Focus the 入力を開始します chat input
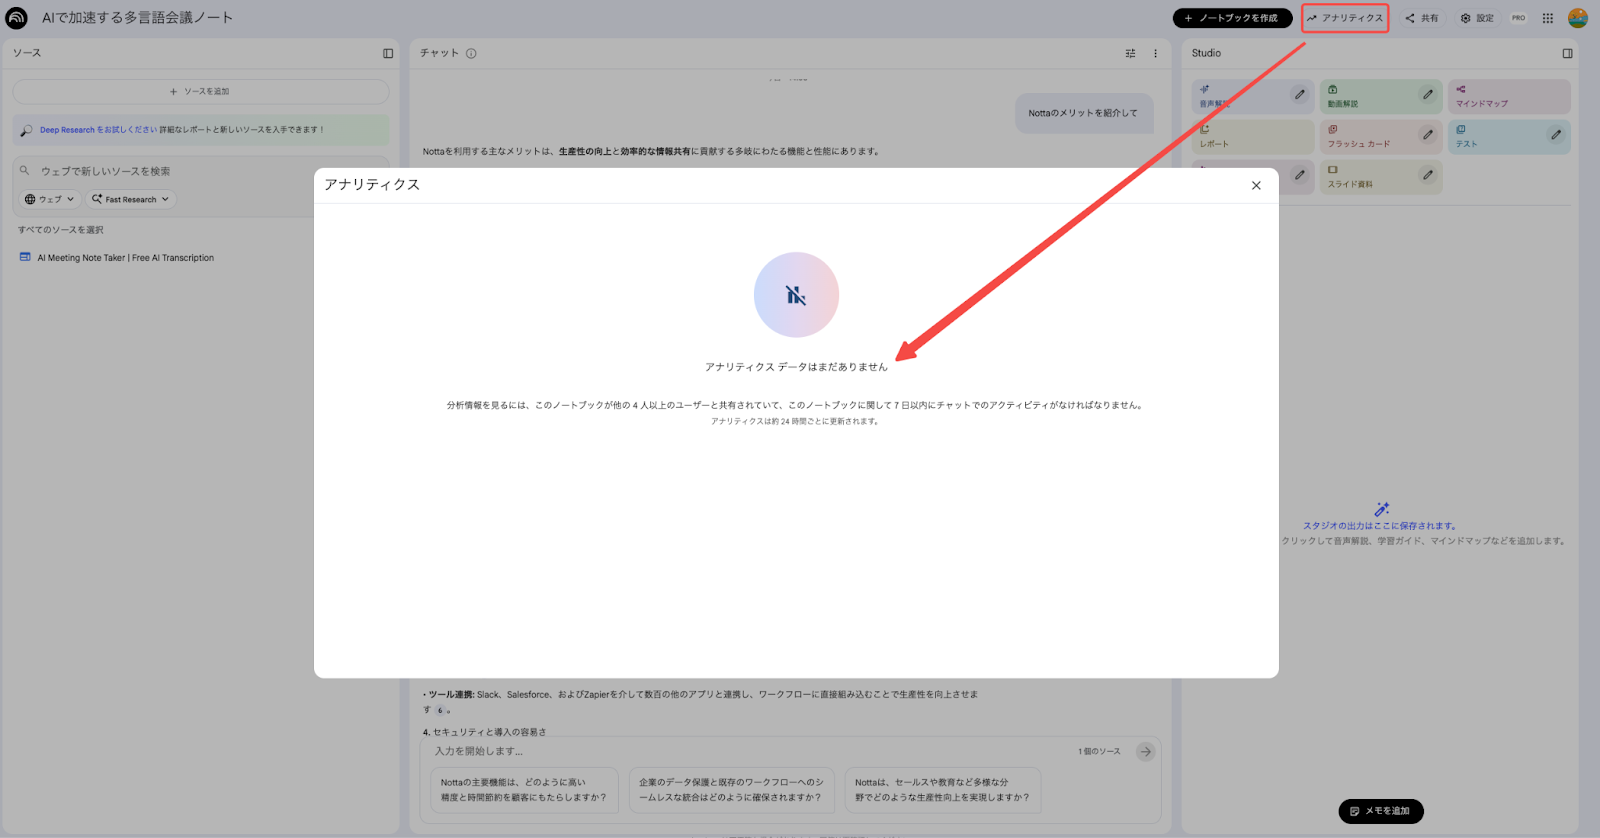 (x=750, y=751)
